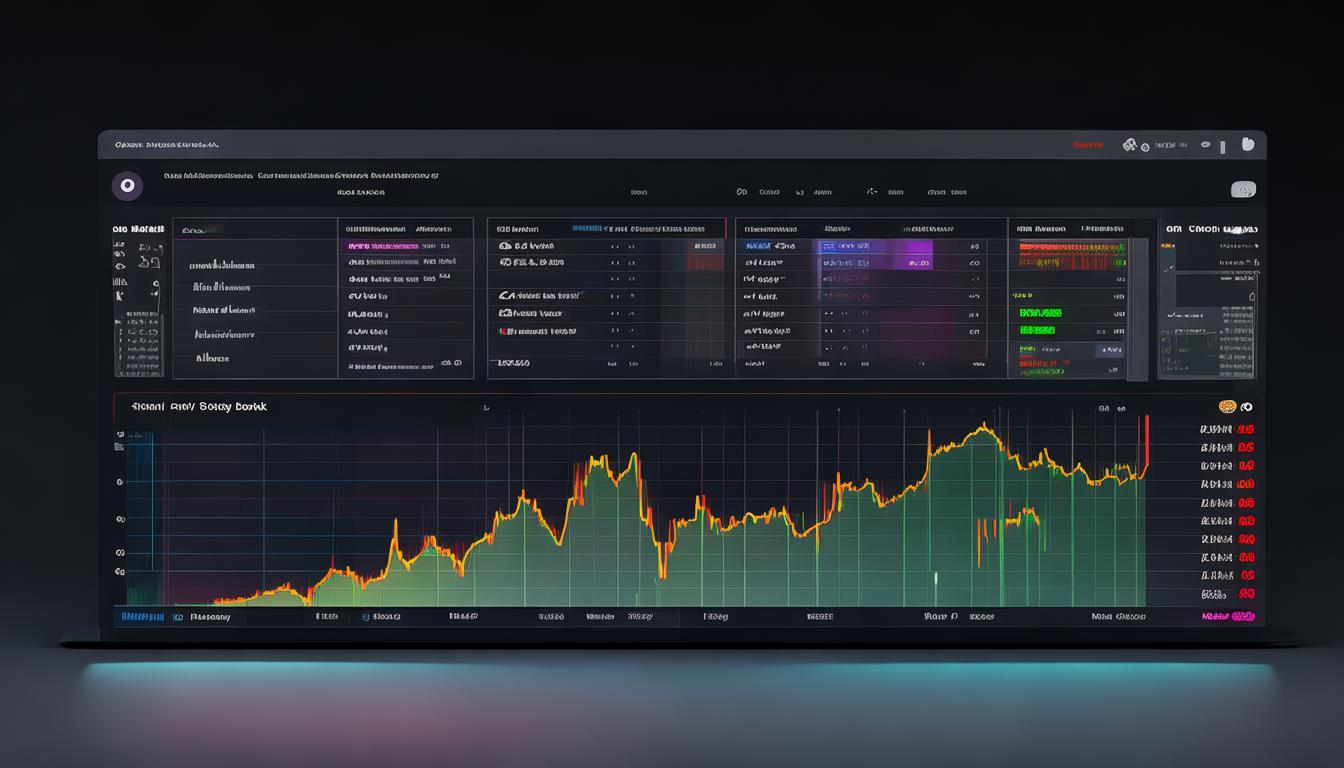
Task: Click the eye icon in the top bar
Action: tap(1206, 145)
